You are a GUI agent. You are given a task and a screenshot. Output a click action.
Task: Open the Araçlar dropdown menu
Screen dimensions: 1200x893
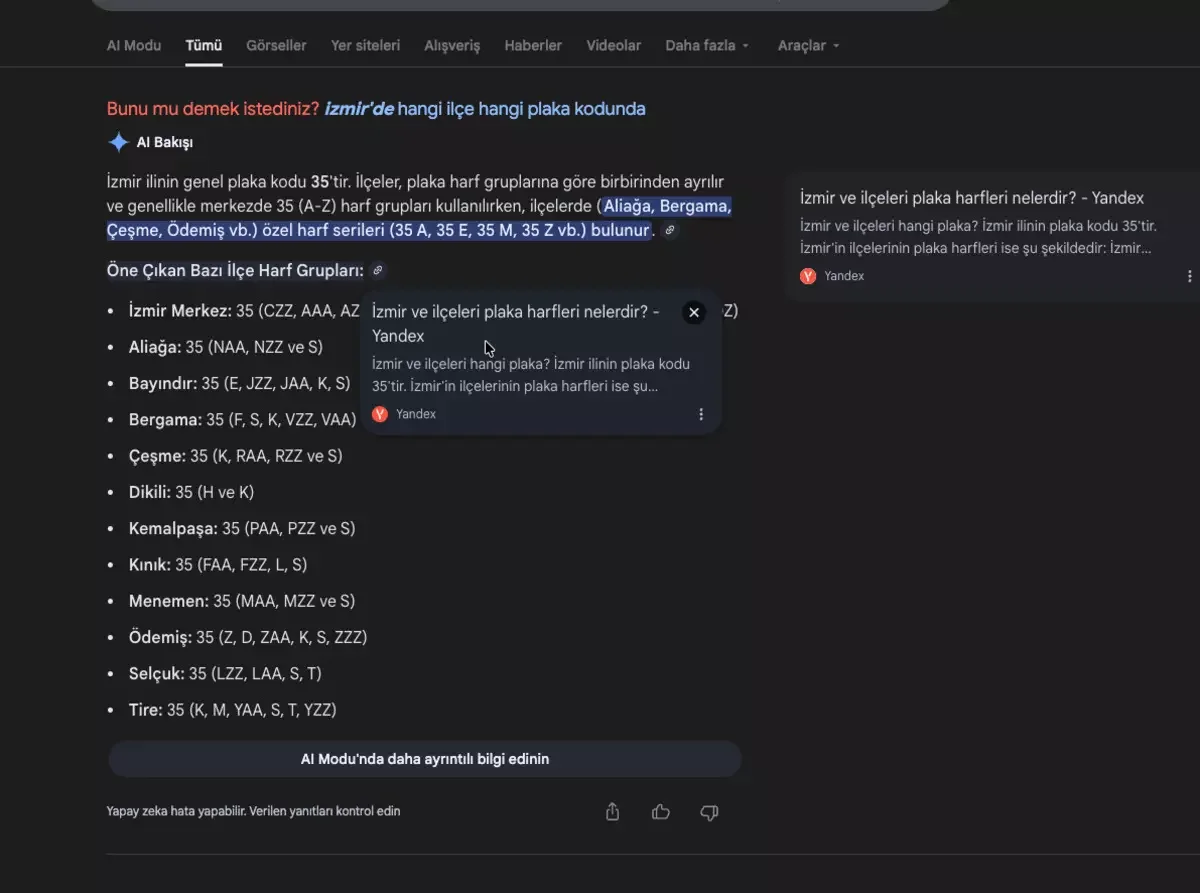tap(808, 46)
